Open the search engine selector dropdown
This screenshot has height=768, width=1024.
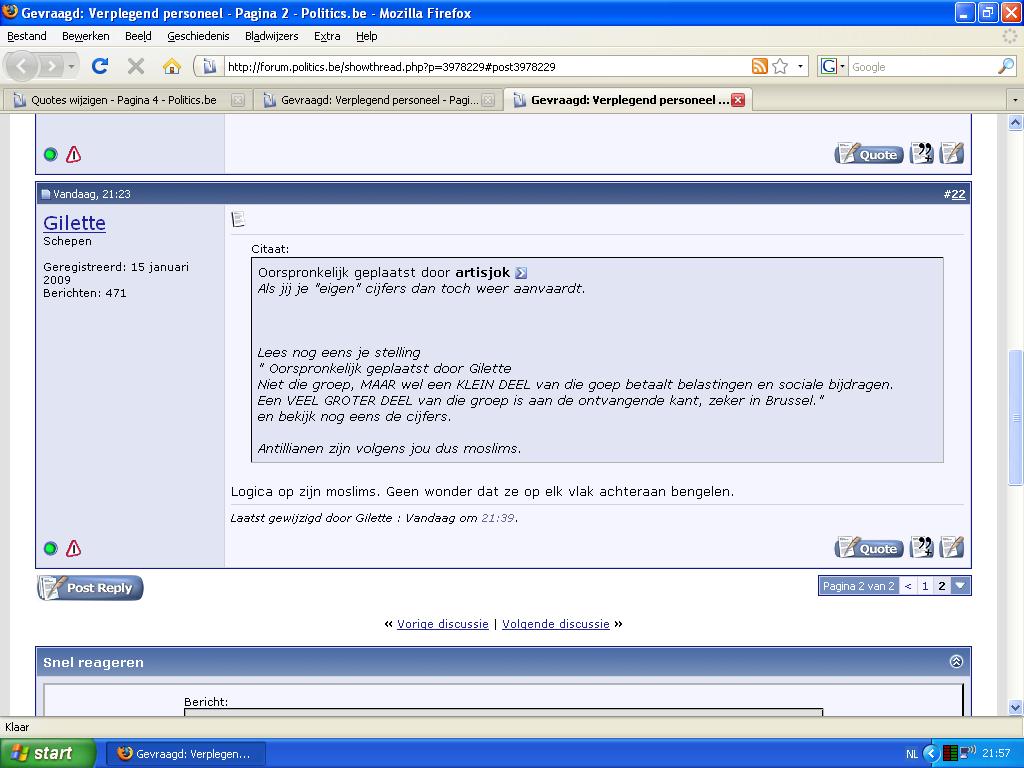point(832,67)
